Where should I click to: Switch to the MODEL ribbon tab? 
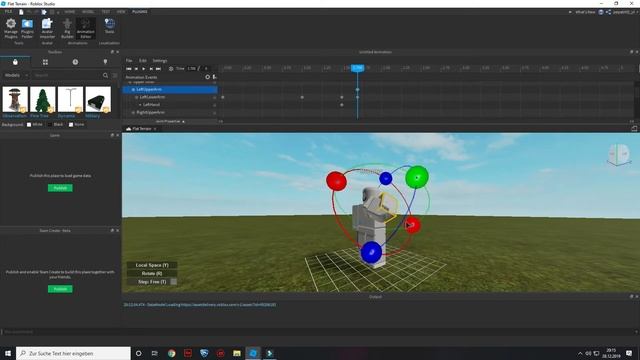88,12
